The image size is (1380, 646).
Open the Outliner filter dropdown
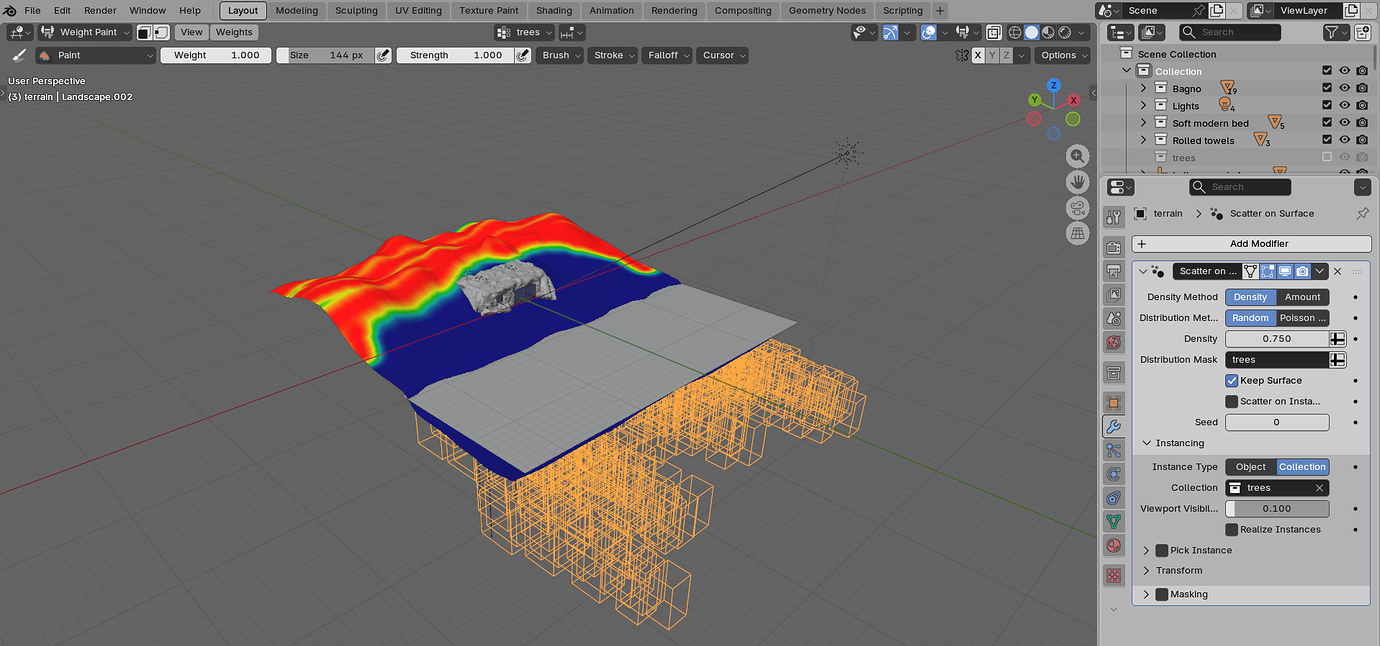pyautogui.click(x=1337, y=33)
